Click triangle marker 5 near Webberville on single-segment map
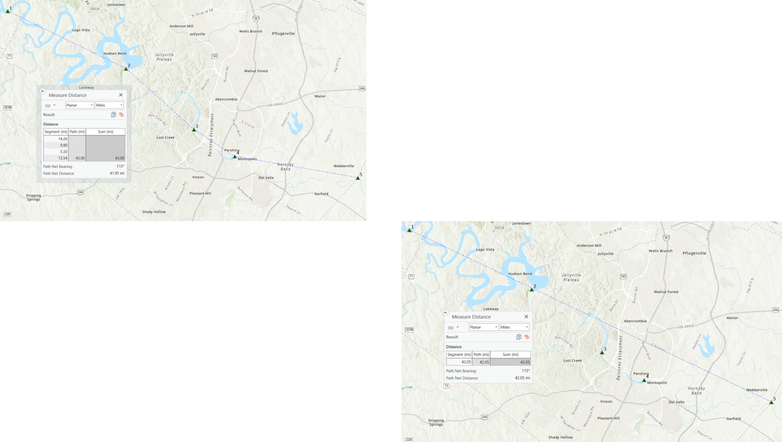 [x=772, y=402]
